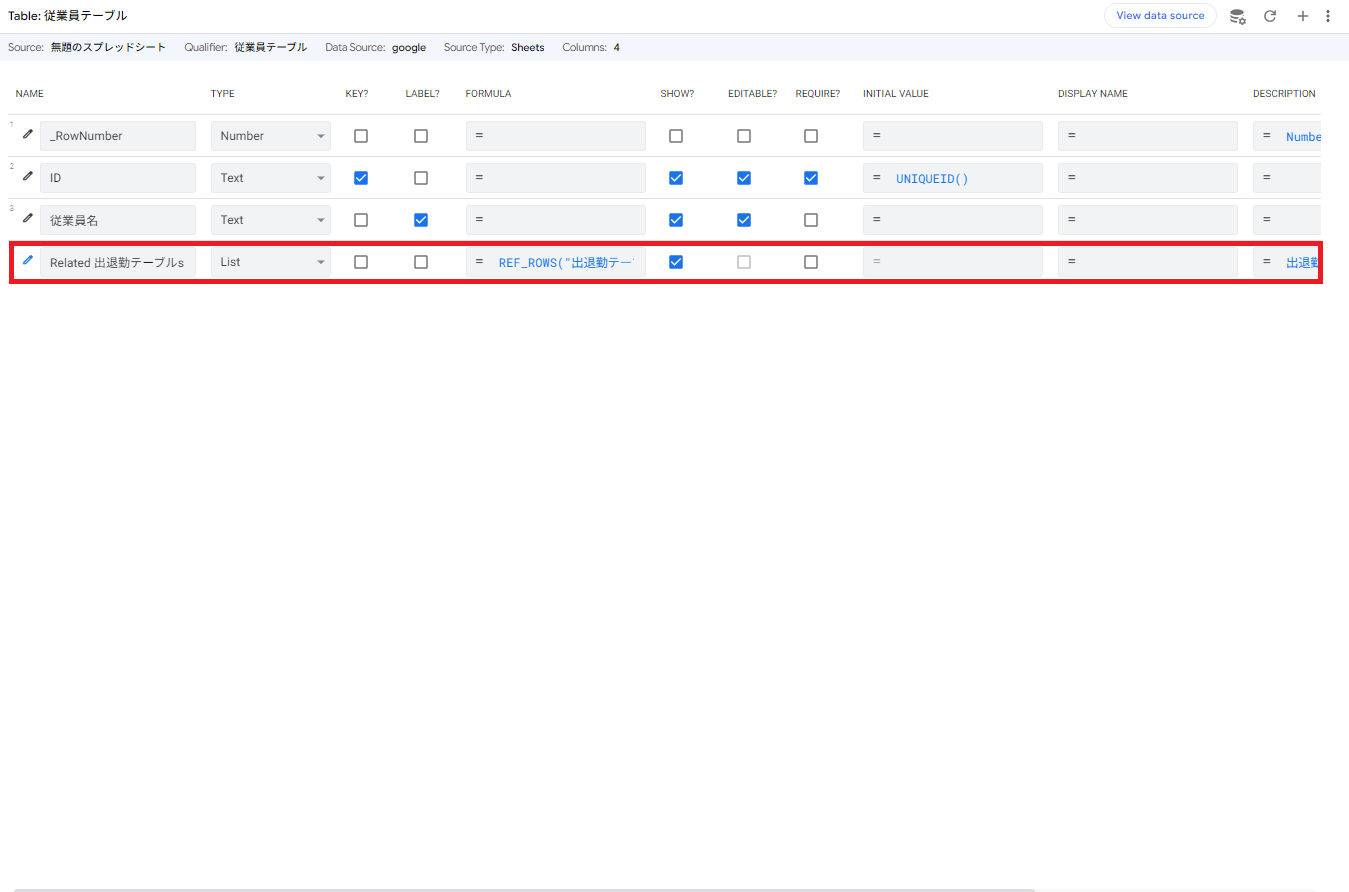The height and width of the screenshot is (892, 1349).
Task: Regenerate the table schema with refresh icon
Action: click(1270, 16)
